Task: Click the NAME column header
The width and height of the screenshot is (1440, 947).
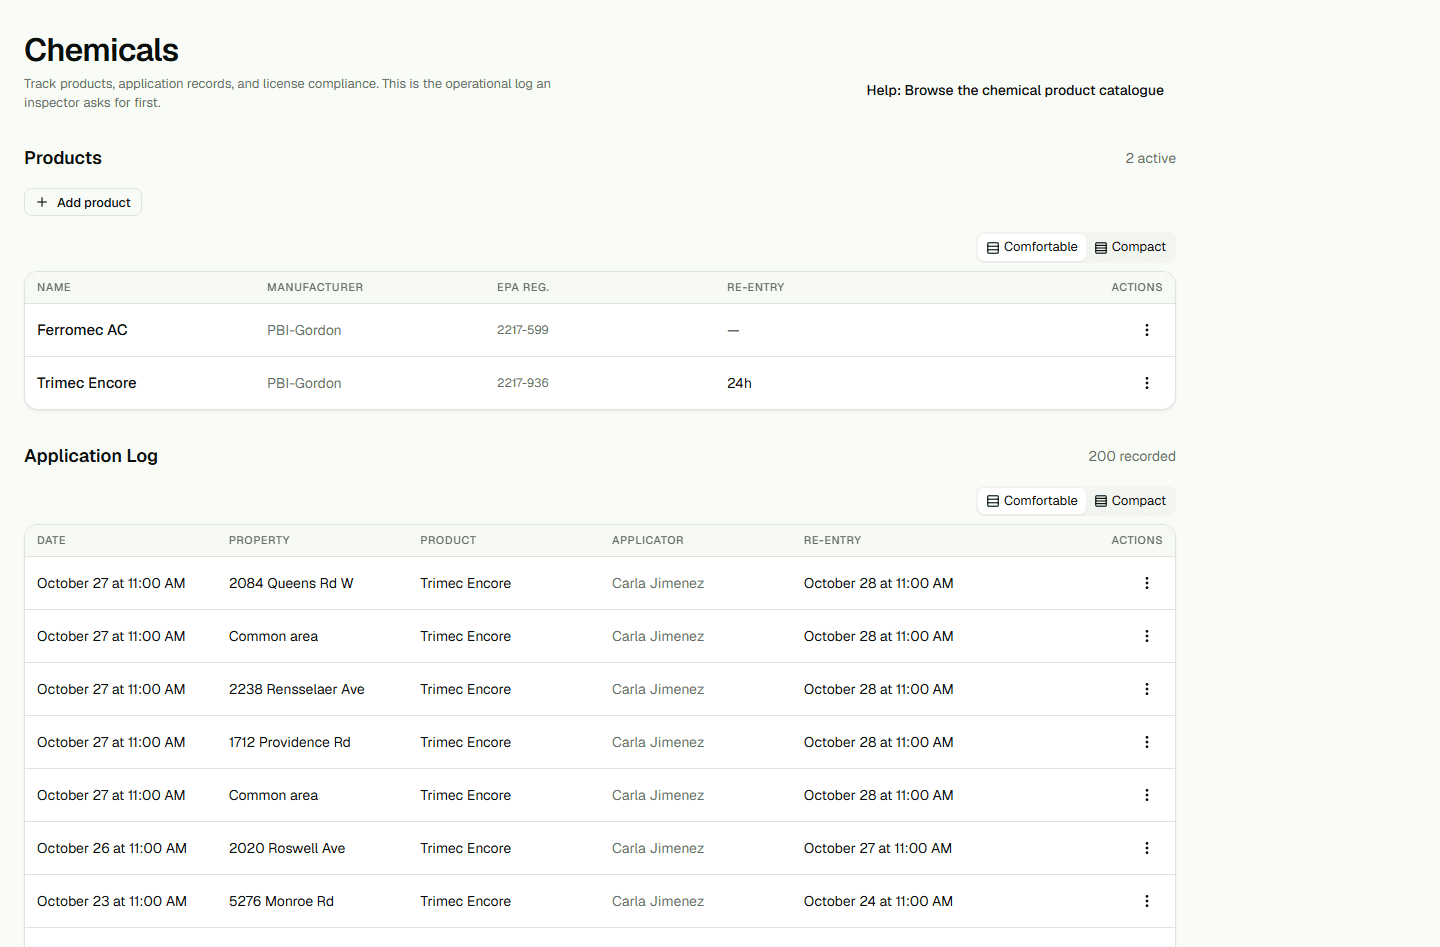Action: tap(54, 287)
